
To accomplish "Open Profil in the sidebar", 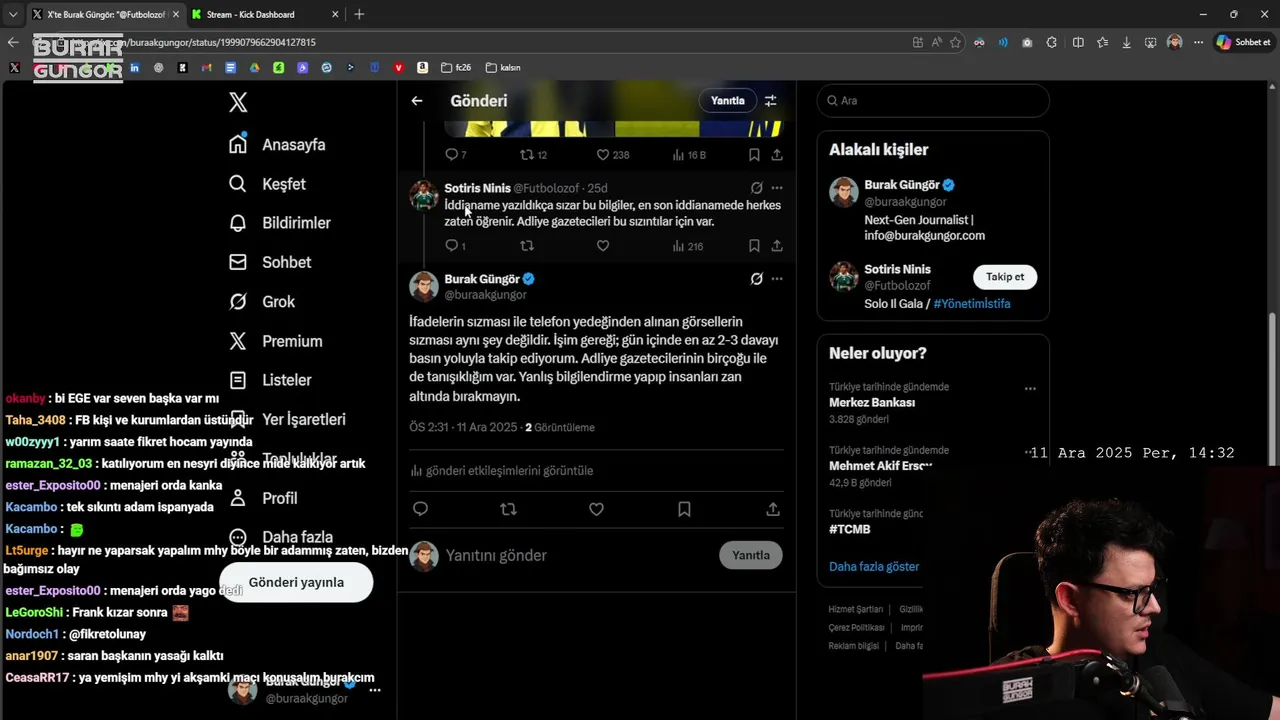I will click(x=262, y=498).
